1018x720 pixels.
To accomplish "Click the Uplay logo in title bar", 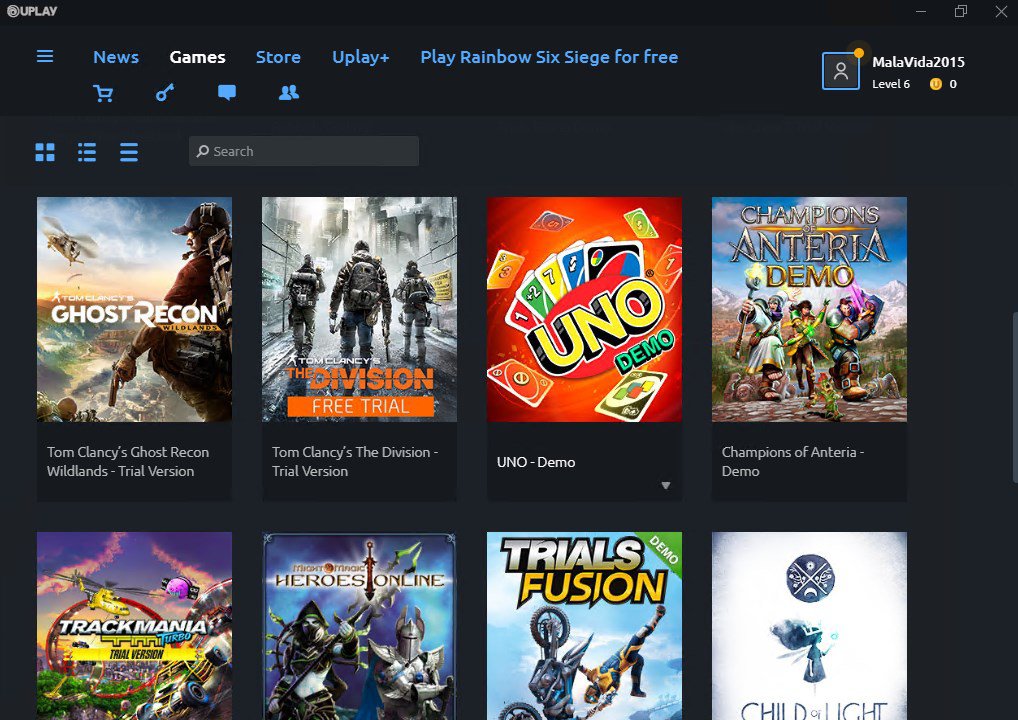I will [32, 11].
